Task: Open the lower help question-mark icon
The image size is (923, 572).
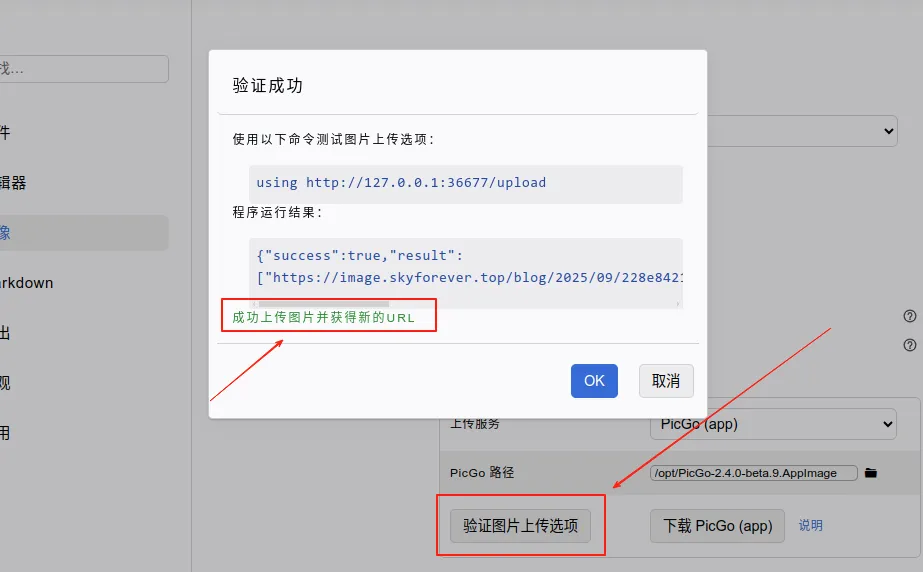Action: click(x=909, y=345)
